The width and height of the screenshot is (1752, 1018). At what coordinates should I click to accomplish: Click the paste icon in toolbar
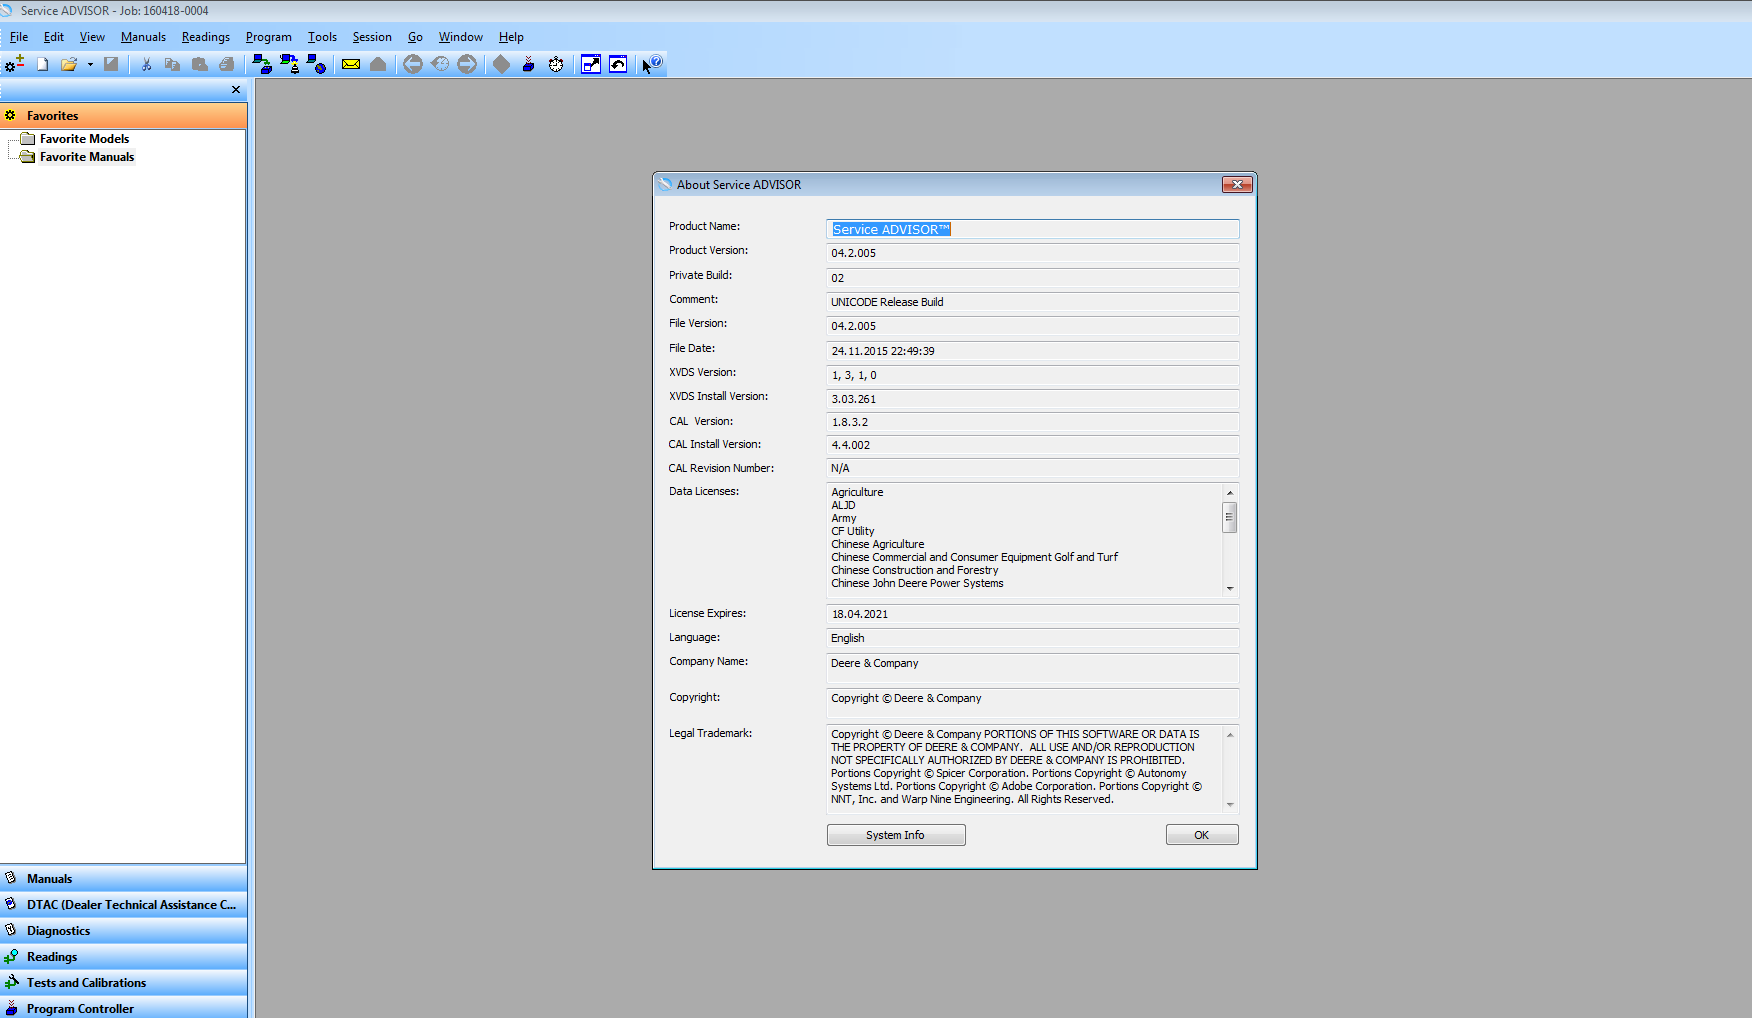pos(199,64)
